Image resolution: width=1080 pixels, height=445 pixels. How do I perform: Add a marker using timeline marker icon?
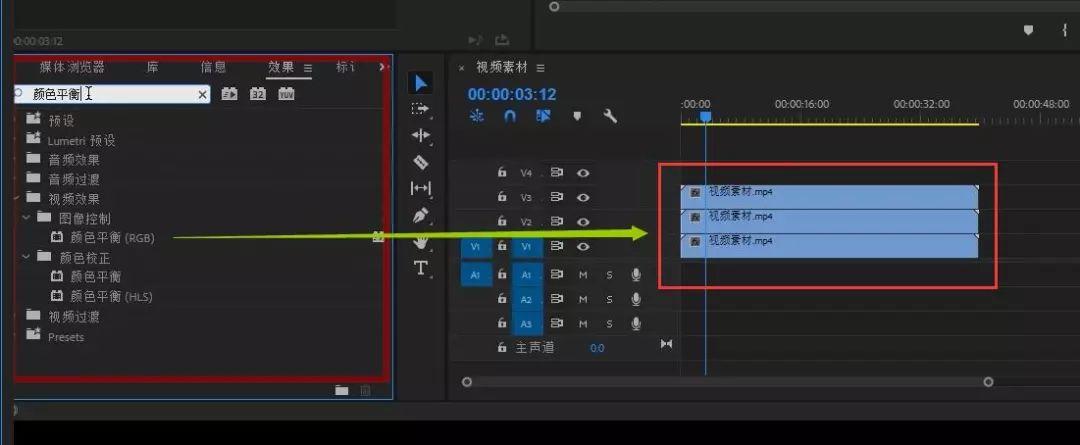click(577, 116)
